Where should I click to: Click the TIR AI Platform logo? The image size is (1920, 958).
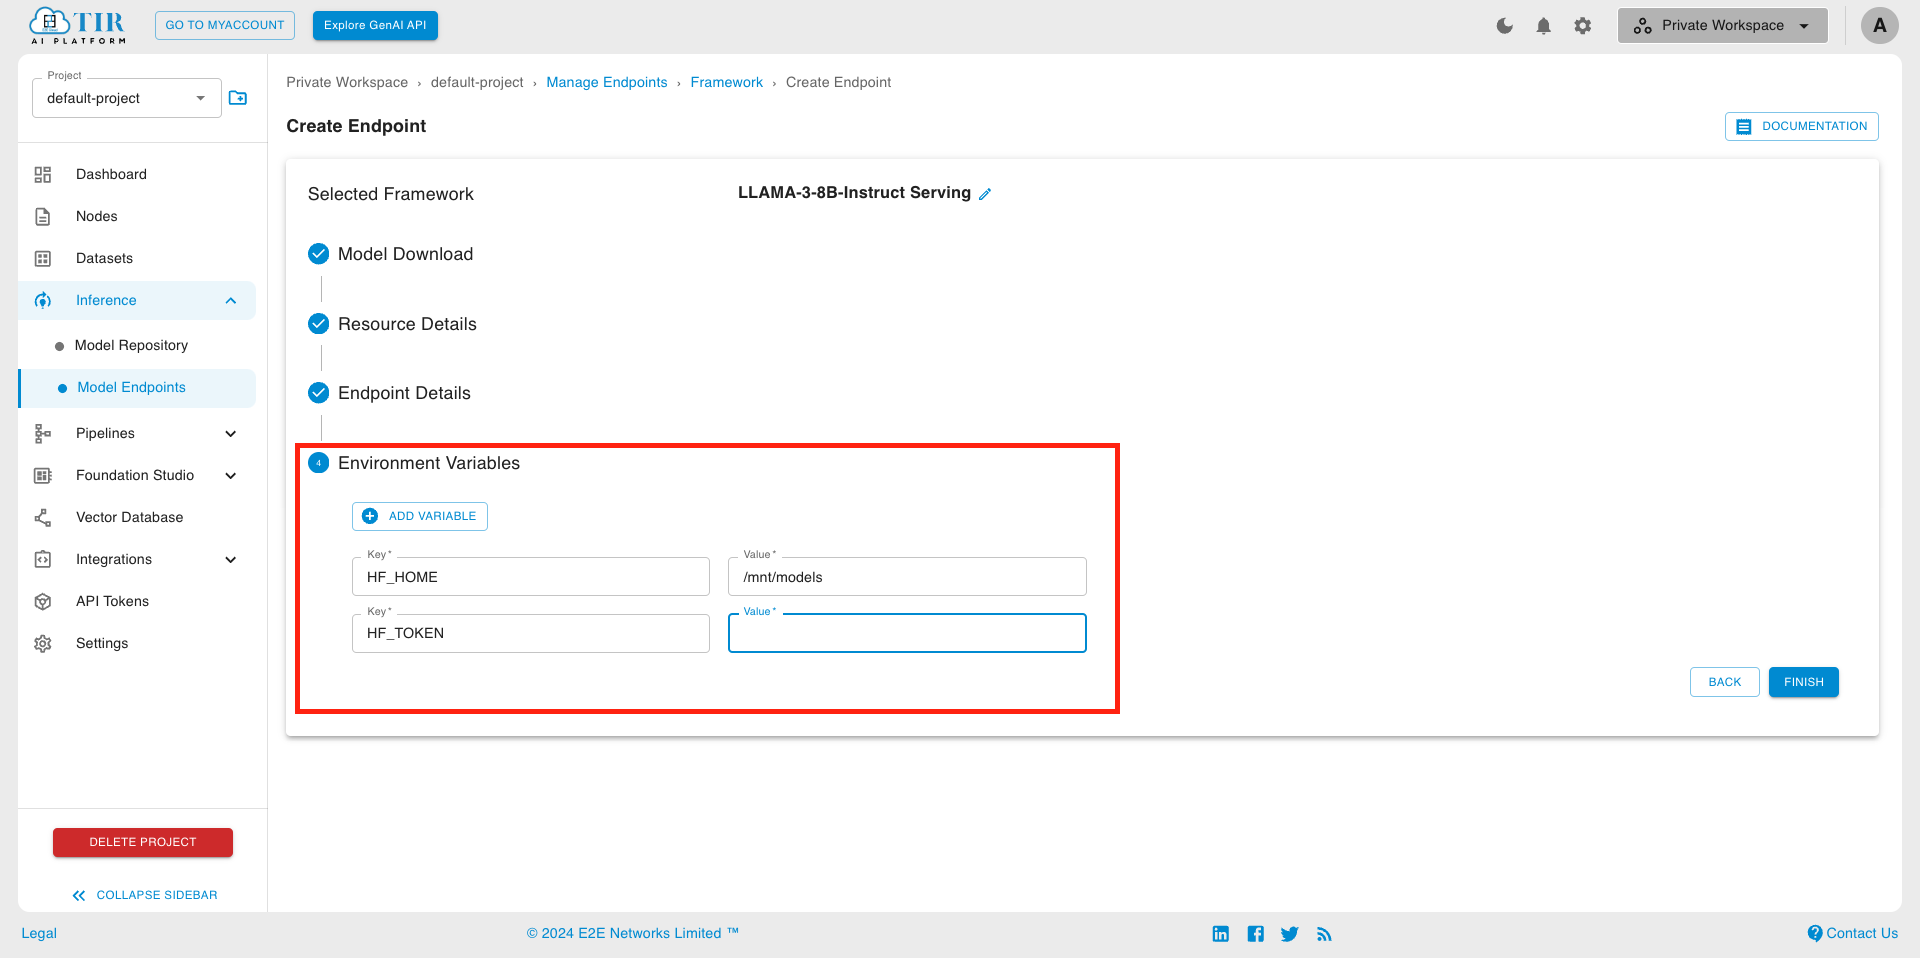click(x=78, y=26)
